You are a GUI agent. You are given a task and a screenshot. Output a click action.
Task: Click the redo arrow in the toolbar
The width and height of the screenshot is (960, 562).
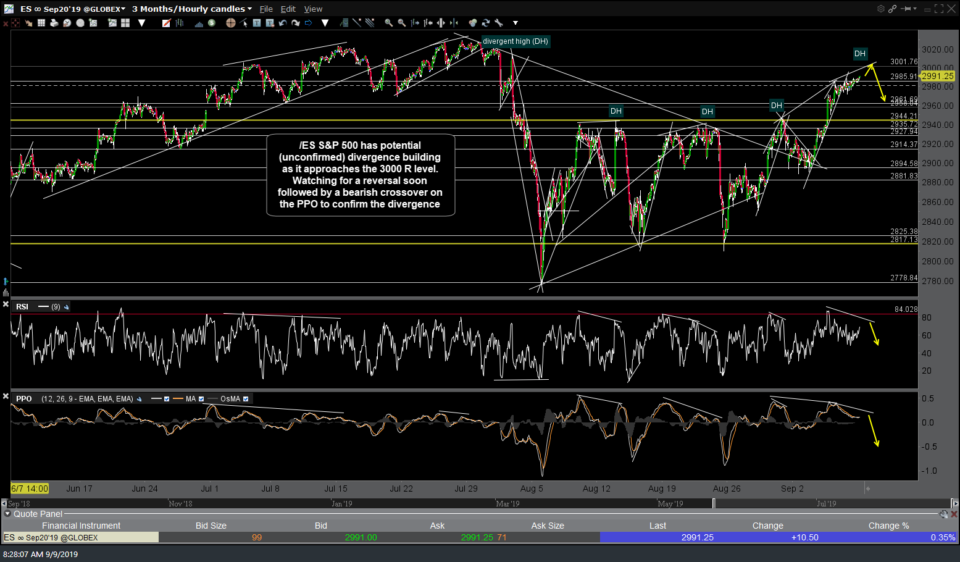(296, 23)
